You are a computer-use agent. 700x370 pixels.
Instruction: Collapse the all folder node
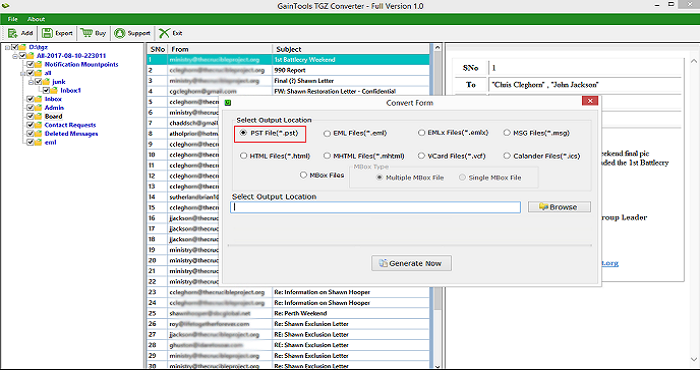23,73
